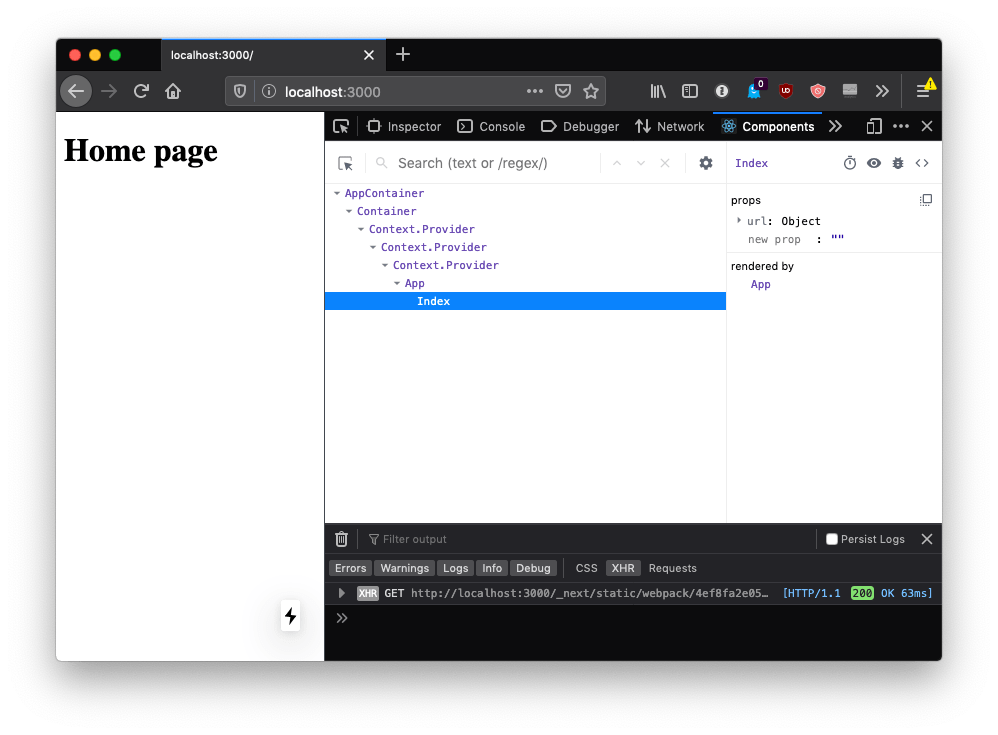View source with the angle brackets icon
Viewport: 998px width, 735px height.
click(922, 163)
